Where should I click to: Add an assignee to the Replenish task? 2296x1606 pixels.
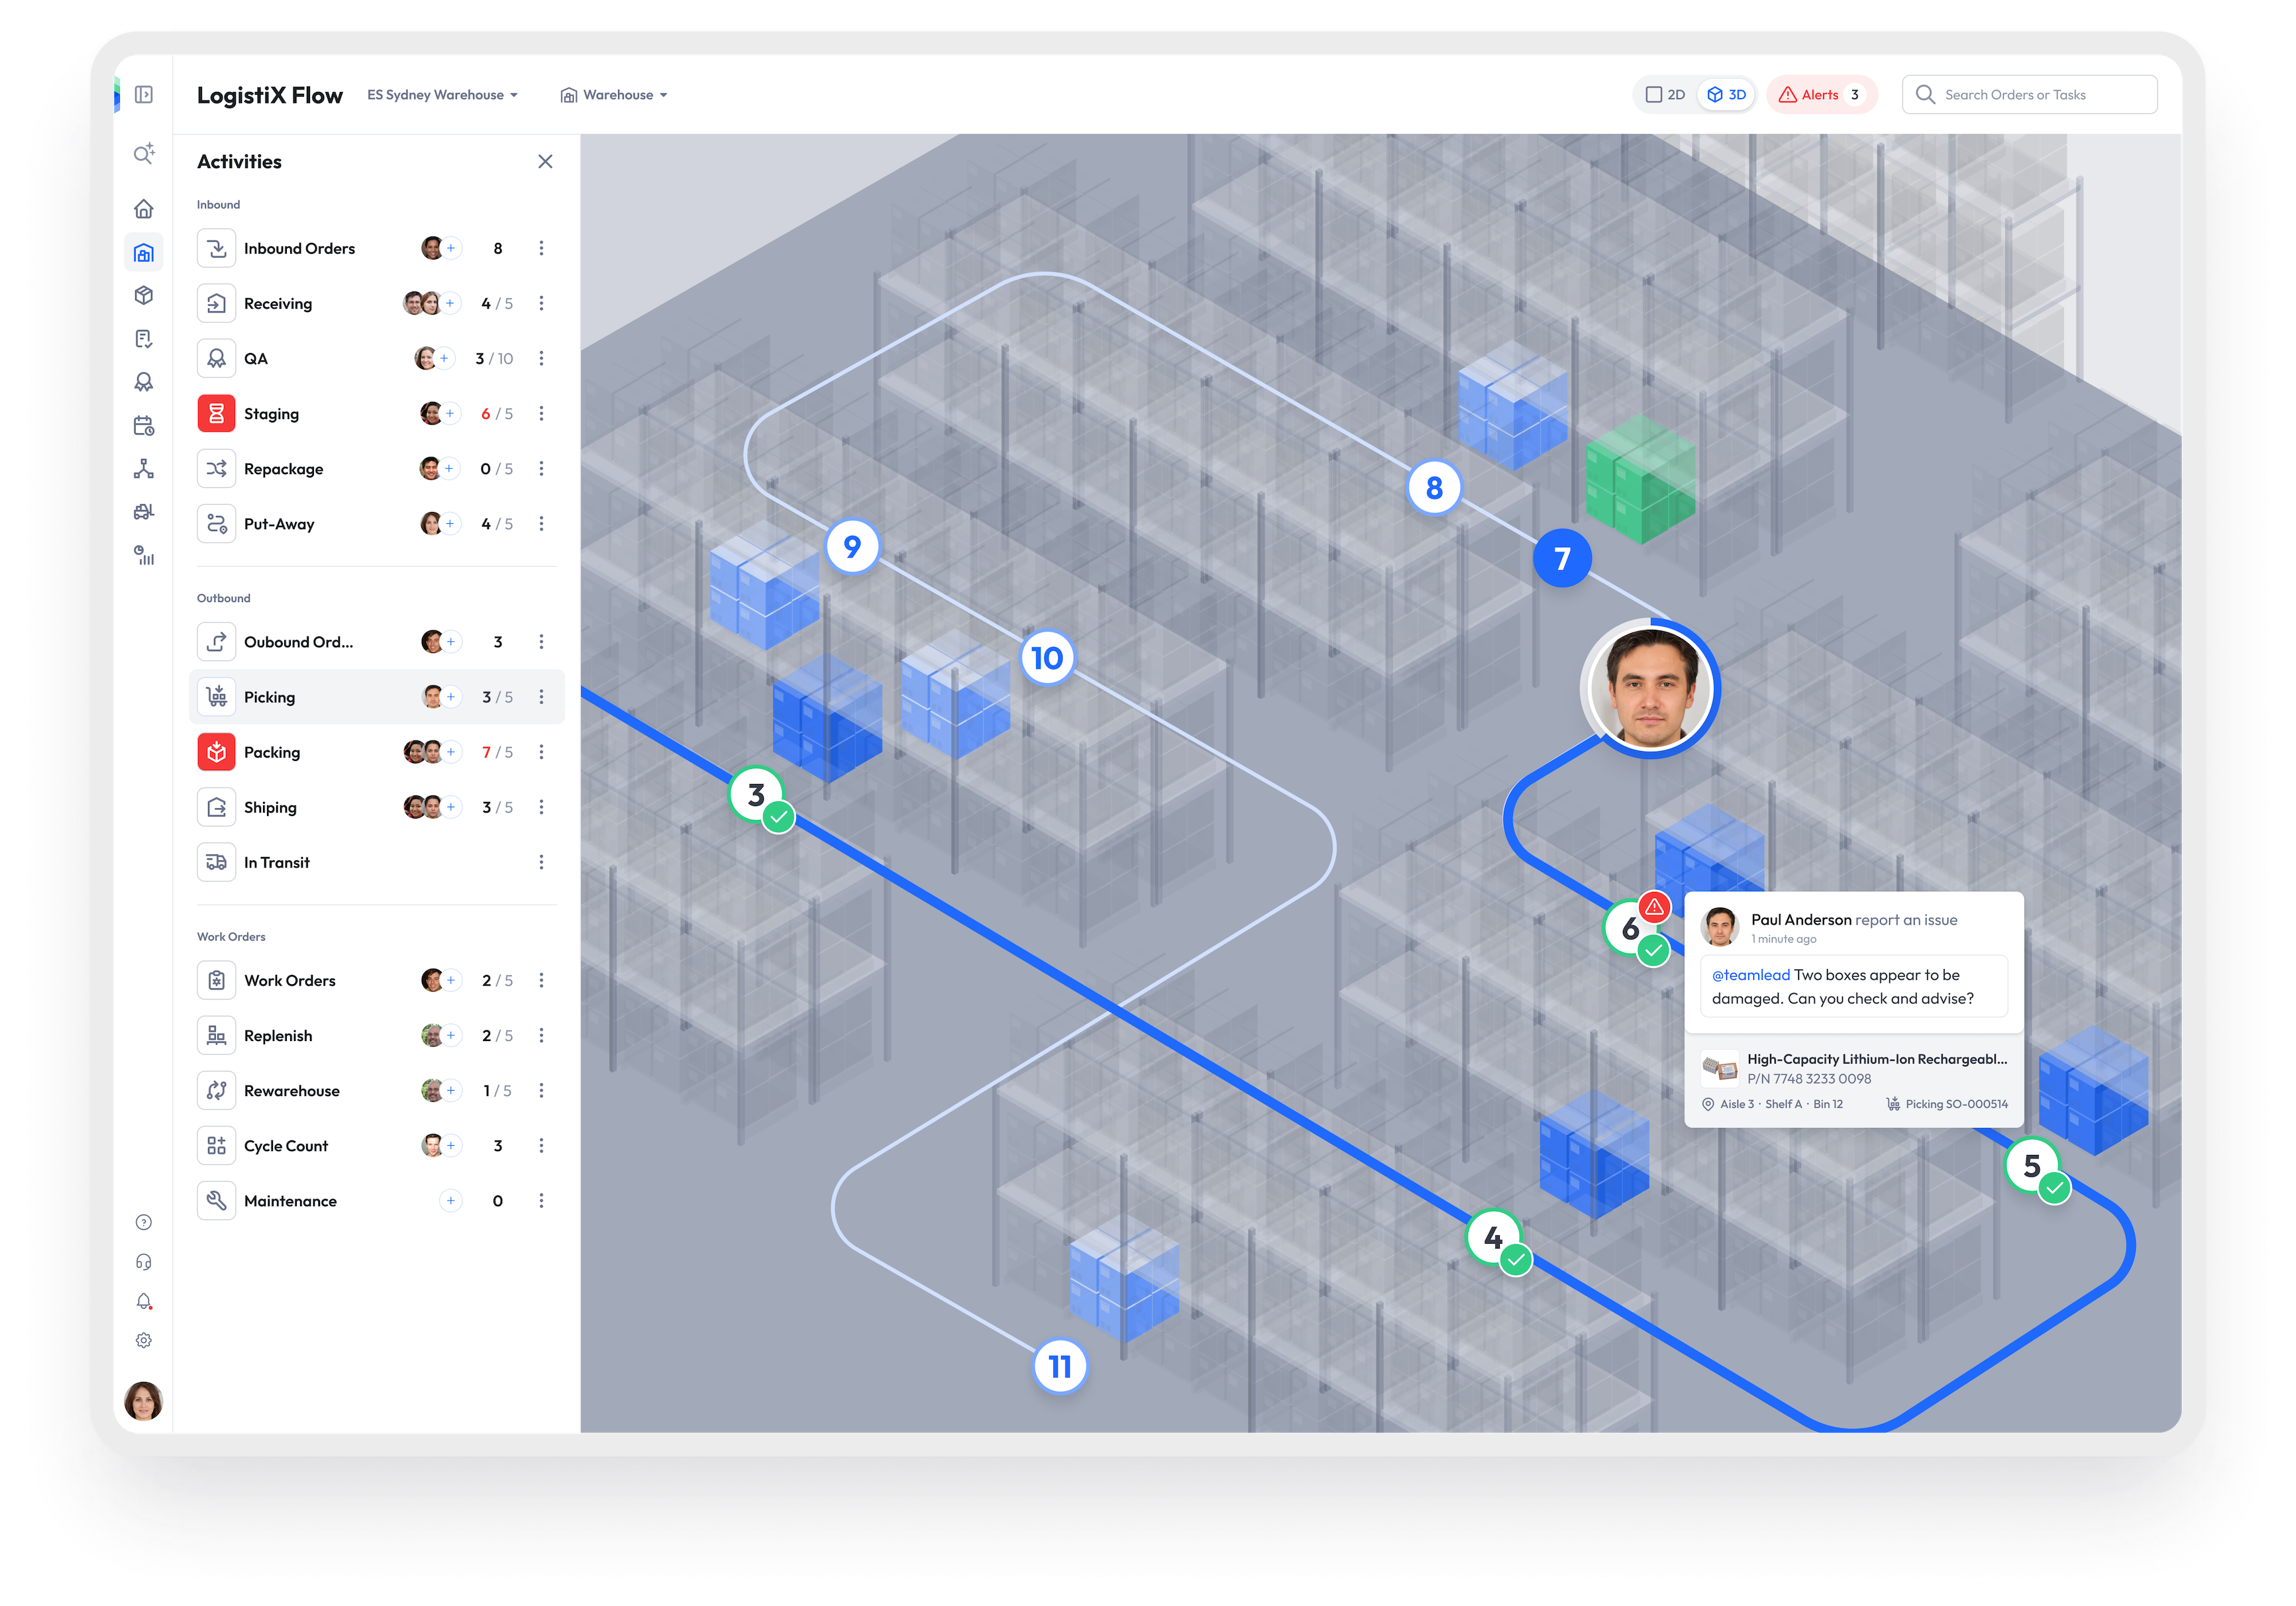pos(452,1035)
